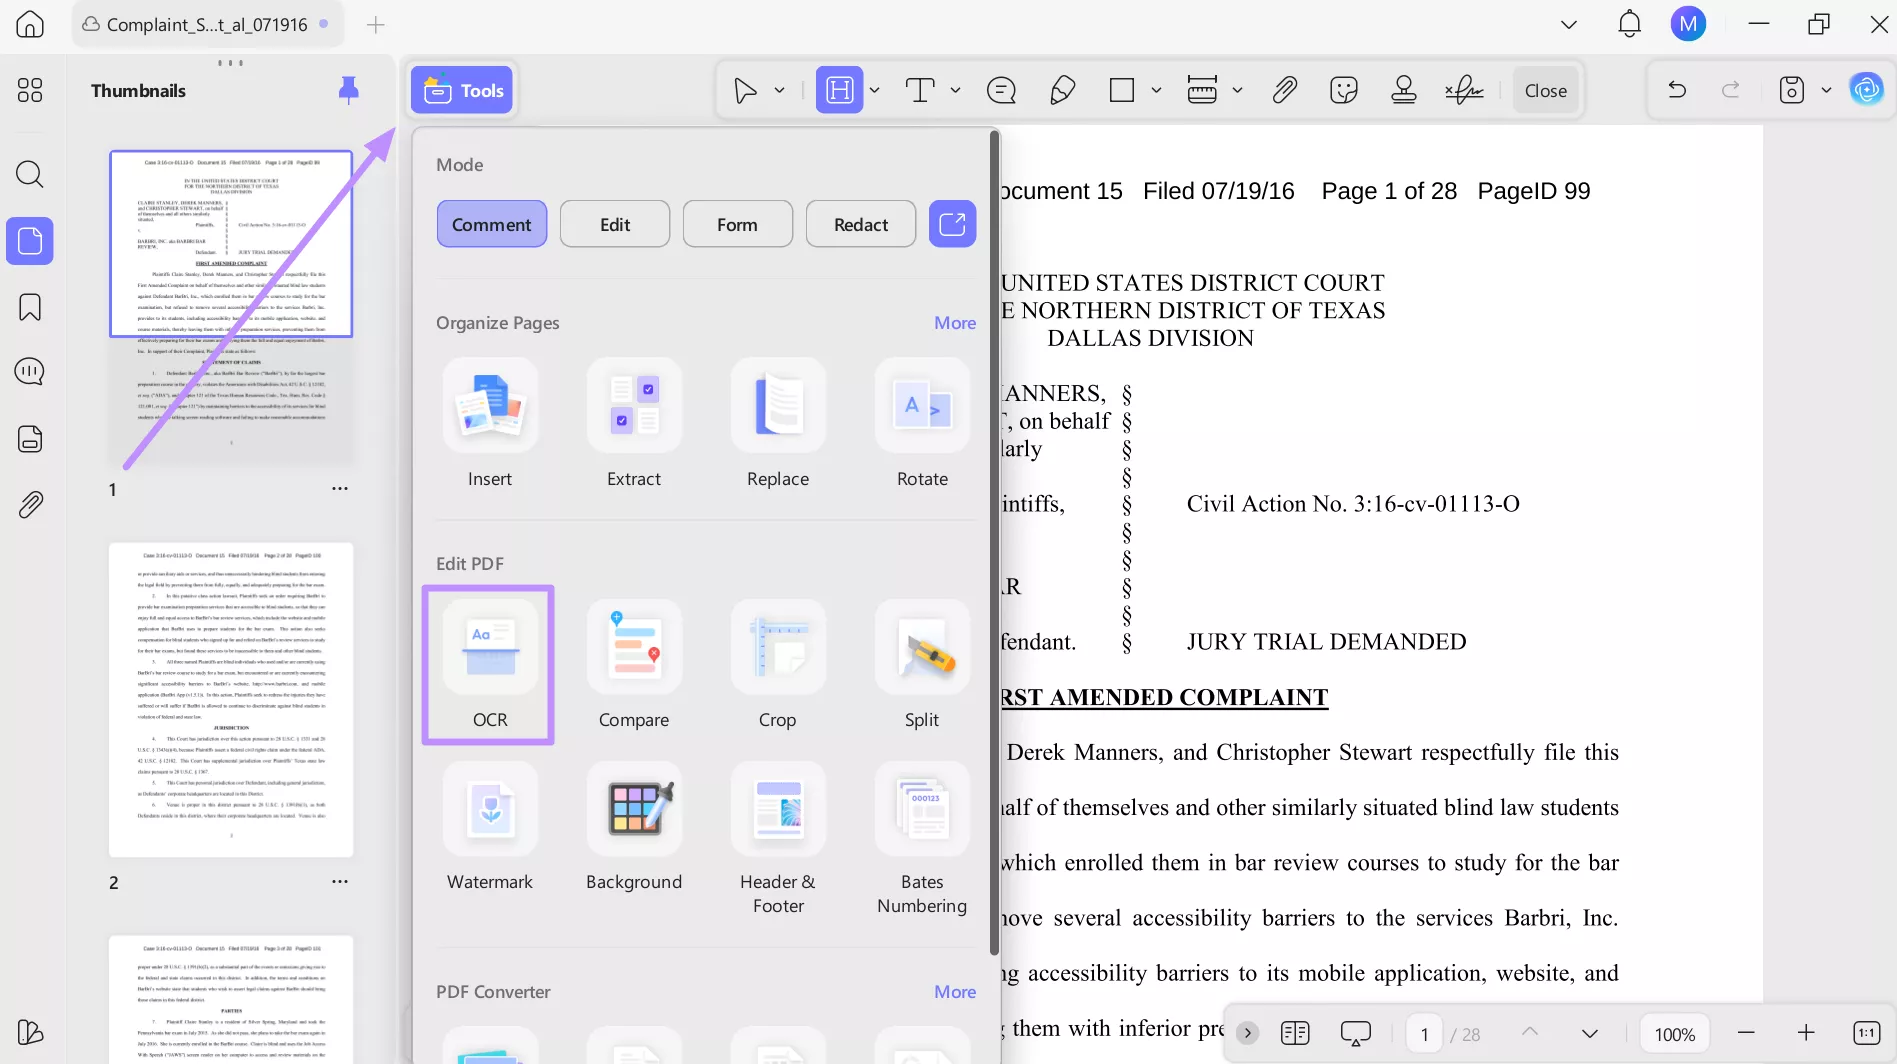1897x1064 pixels.
Task: Click the 100% zoom level control
Action: [1673, 1033]
